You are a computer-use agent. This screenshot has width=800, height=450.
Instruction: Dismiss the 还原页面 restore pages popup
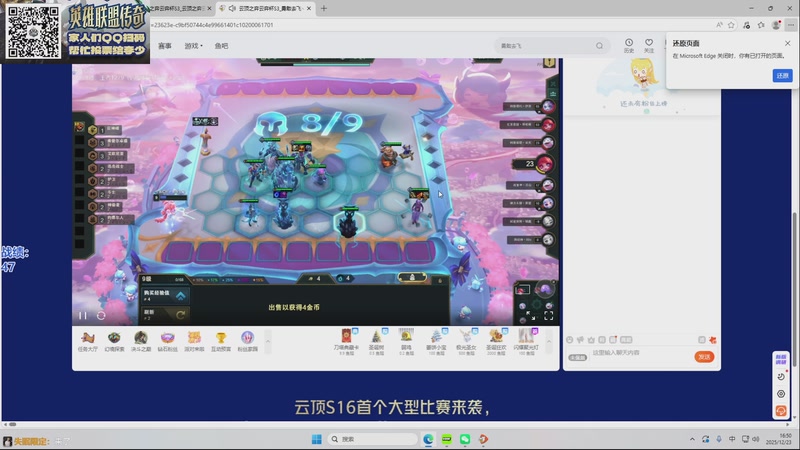pyautogui.click(x=787, y=43)
